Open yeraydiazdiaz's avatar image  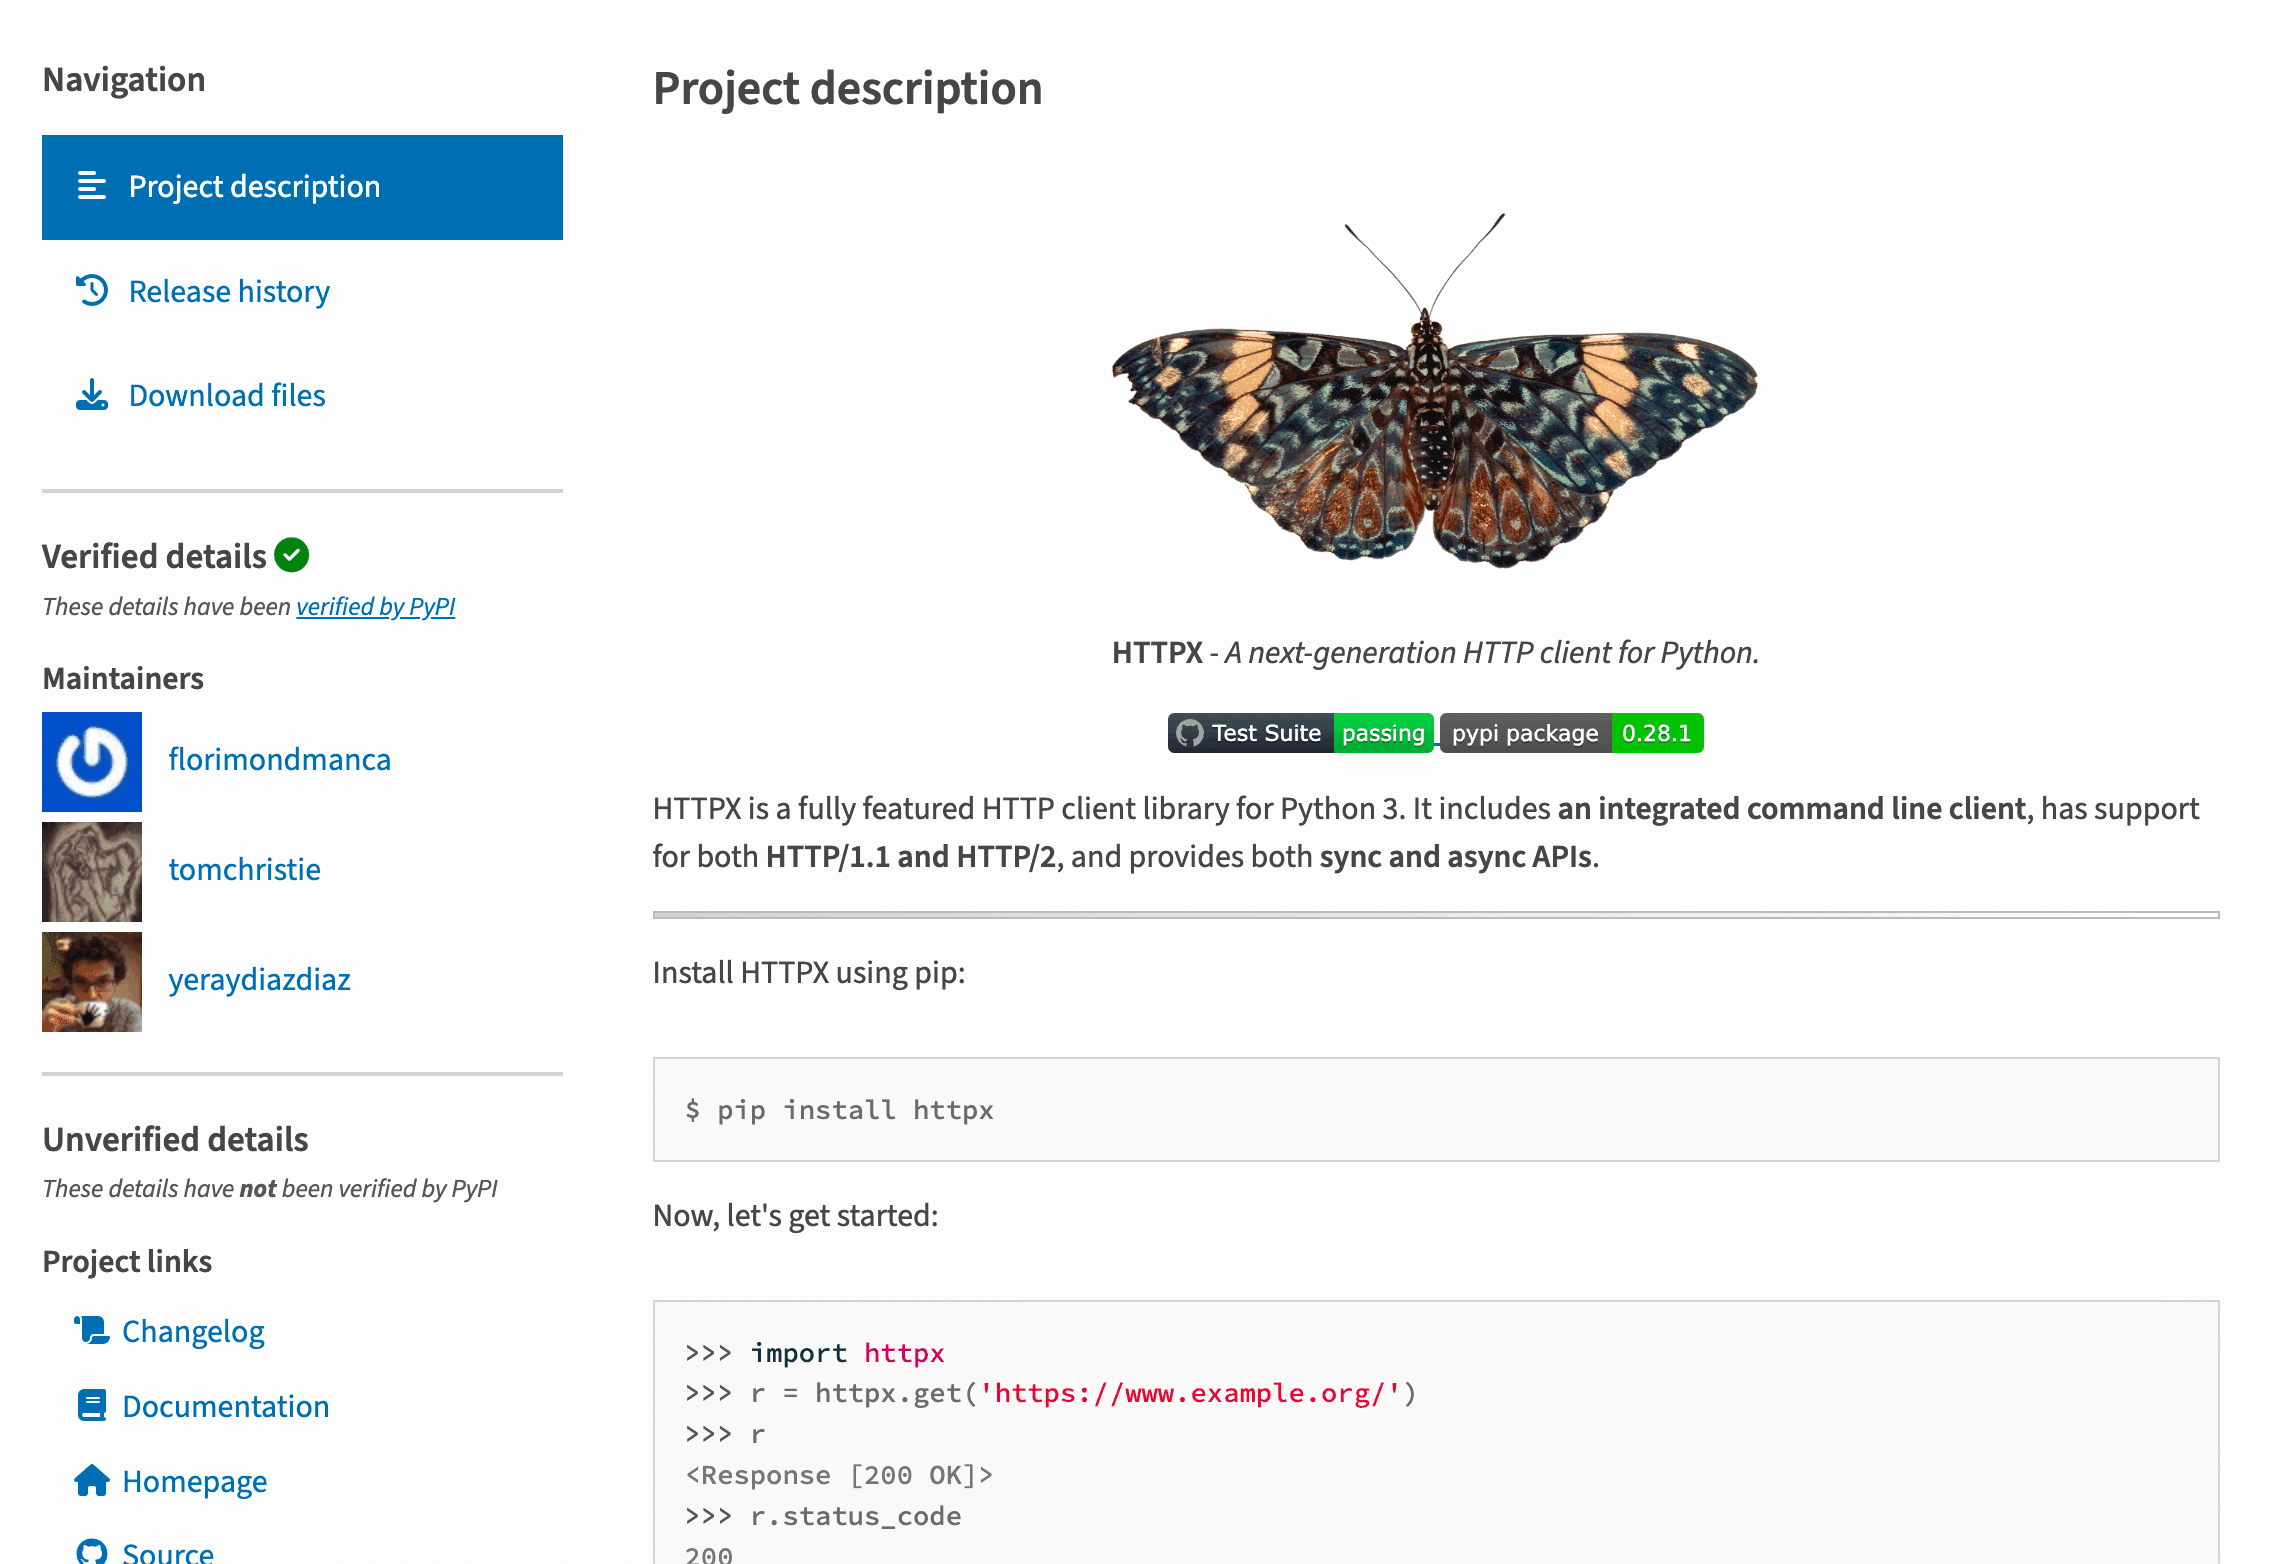[x=92, y=982]
